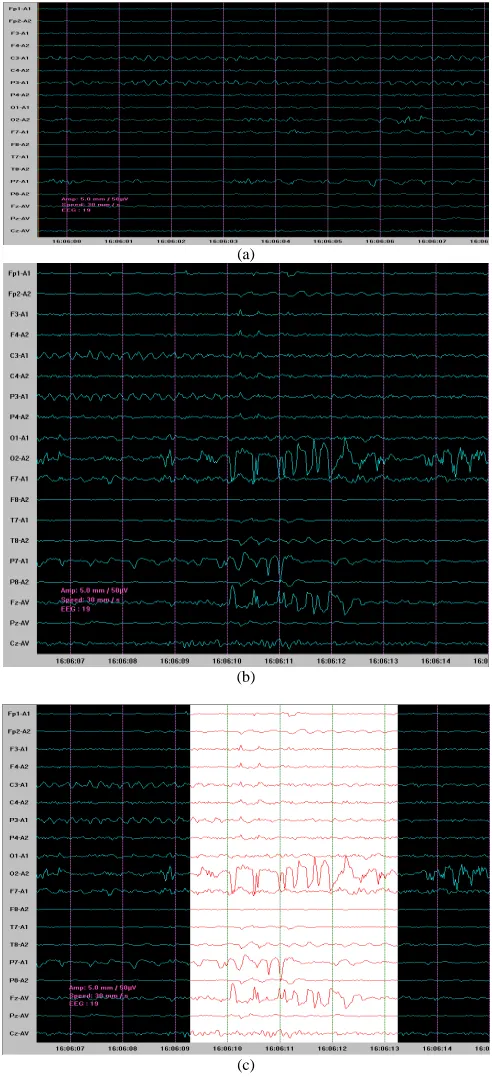Click the F3-A1 channel label in panel (b)

(x=19, y=315)
